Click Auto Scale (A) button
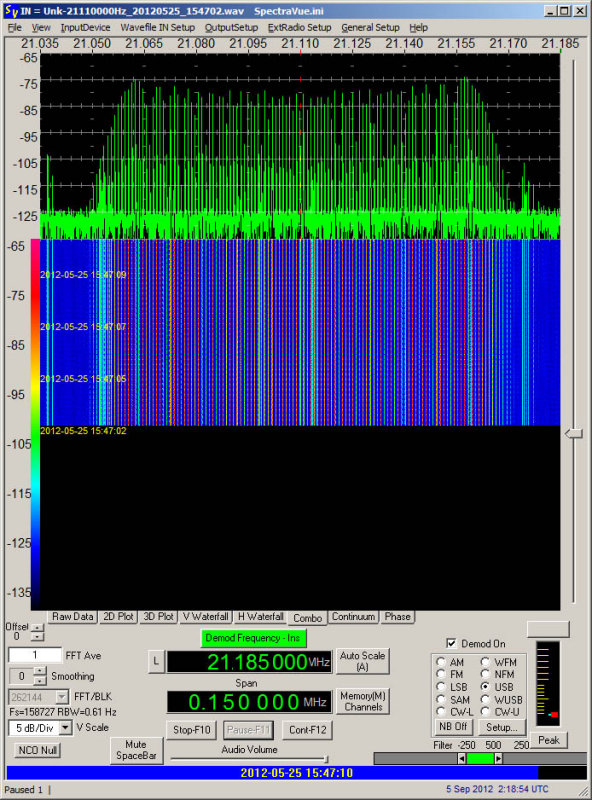The width and height of the screenshot is (592, 800). tap(362, 661)
